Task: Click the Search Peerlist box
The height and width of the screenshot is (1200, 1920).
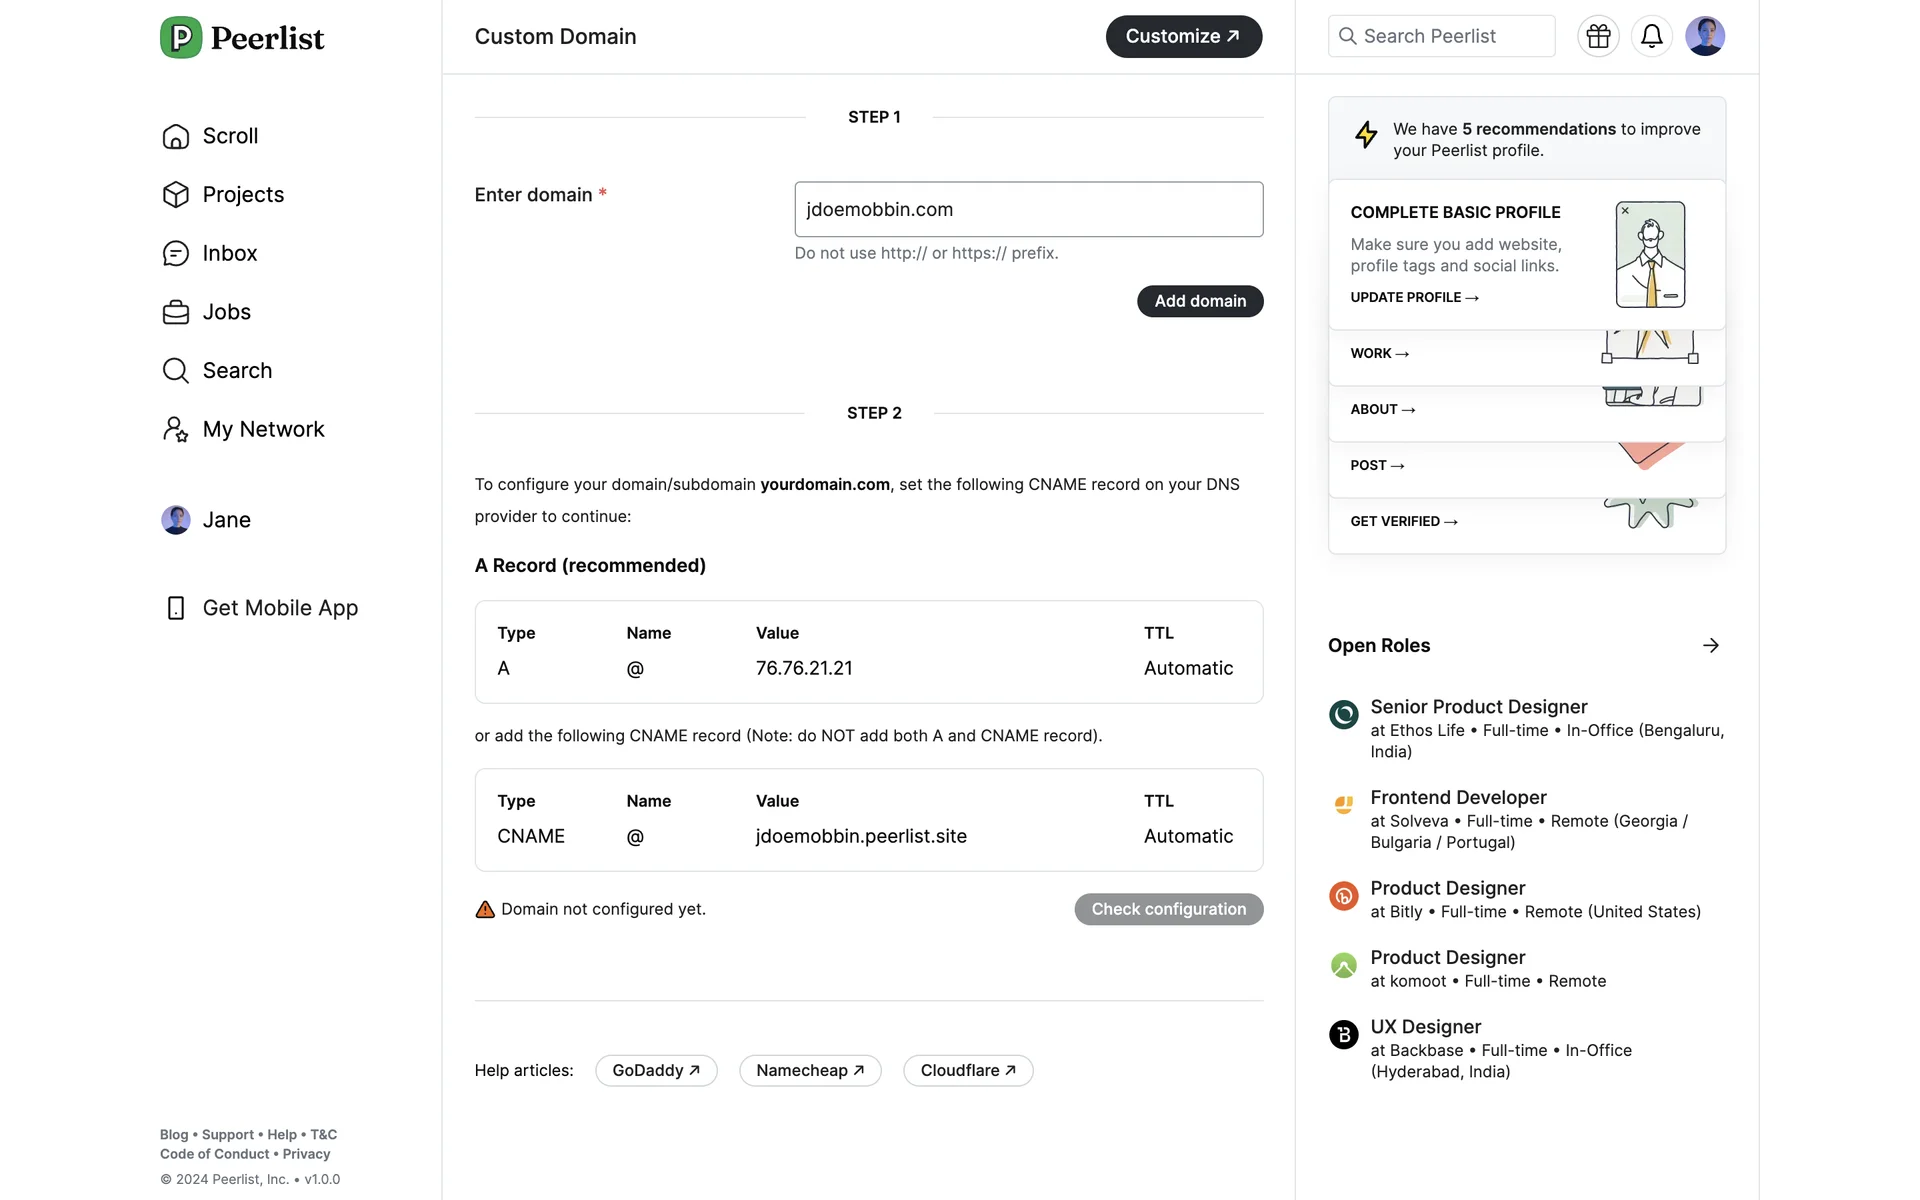Action: 1441,37
